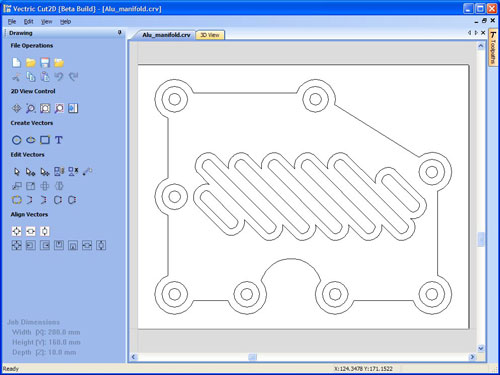
Task: Click the Pan view icon
Action: [16, 108]
